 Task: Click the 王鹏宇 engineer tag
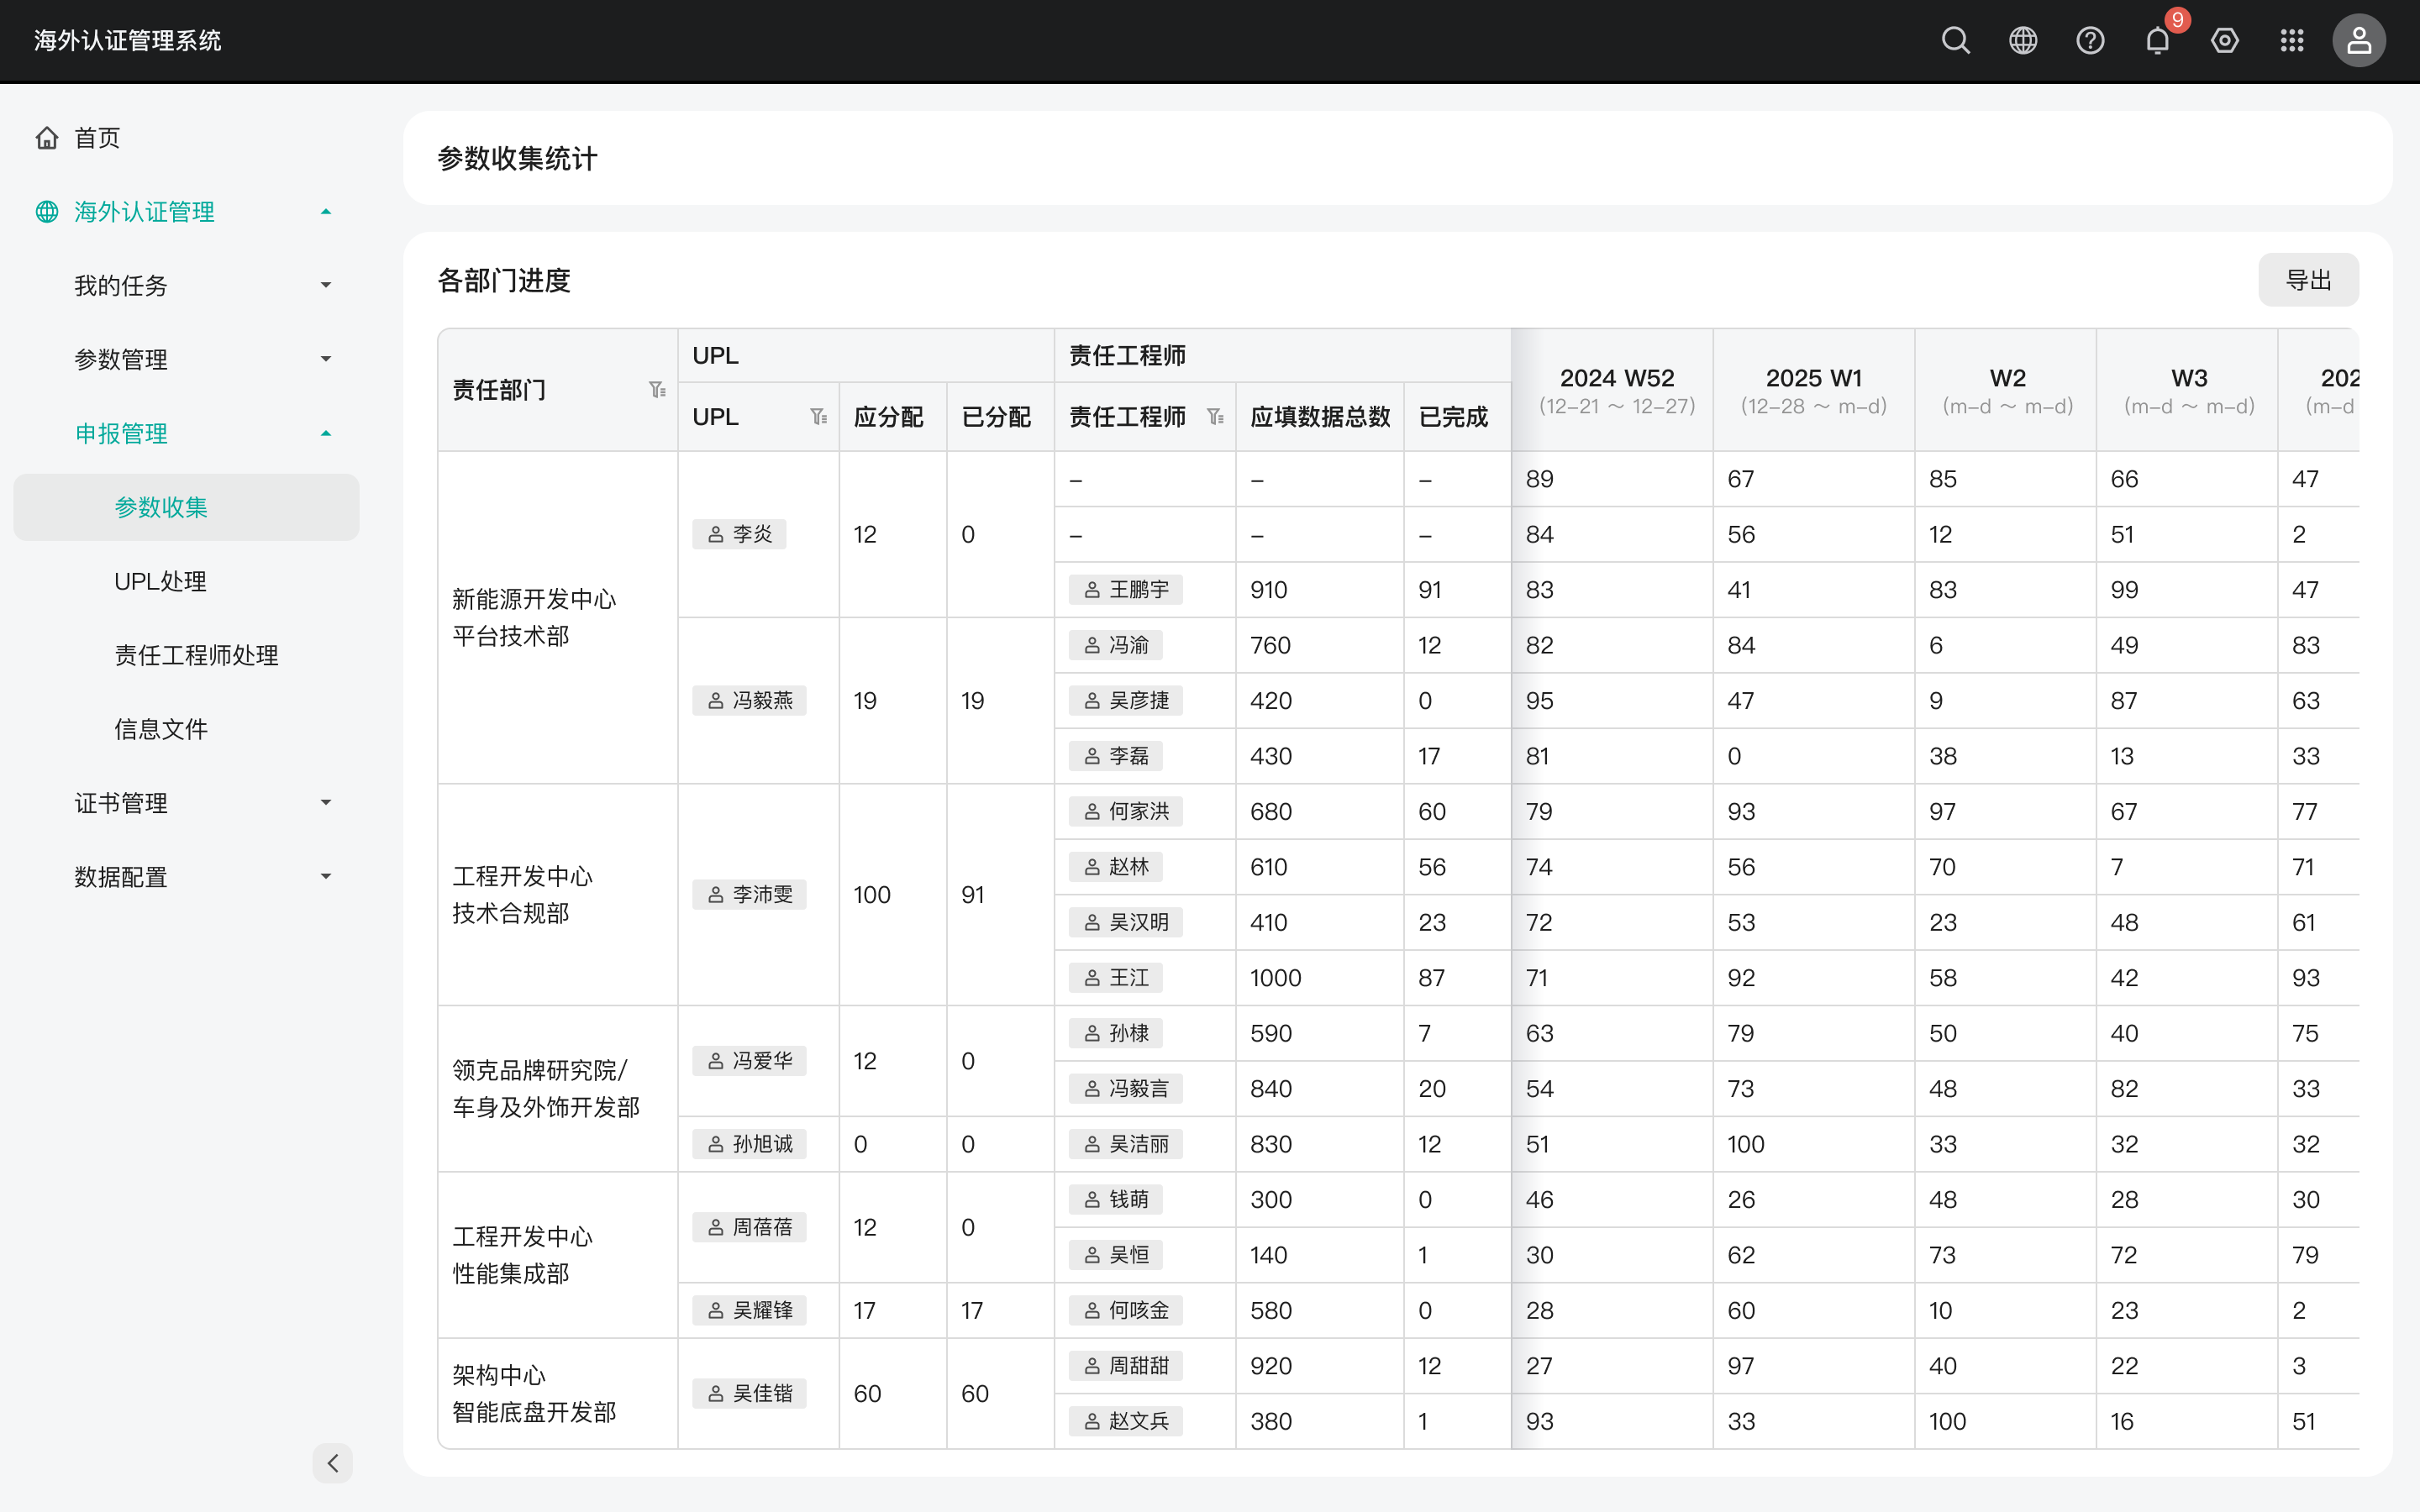1125,590
